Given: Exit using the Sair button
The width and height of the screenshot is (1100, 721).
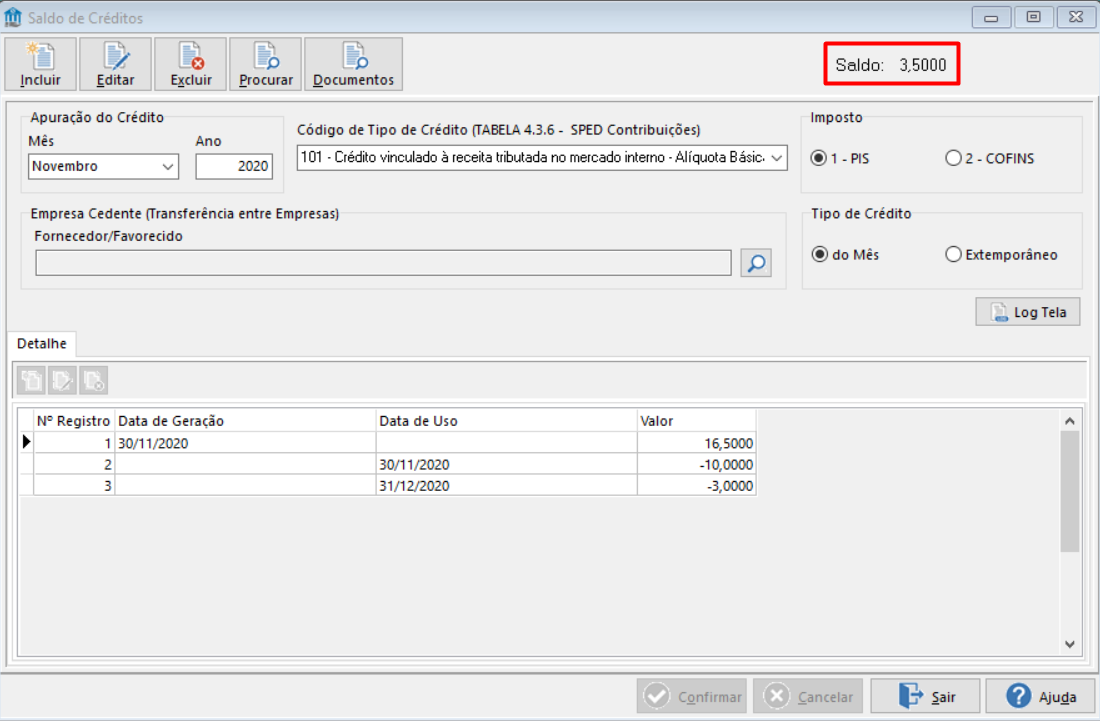Looking at the screenshot, I should tap(925, 696).
